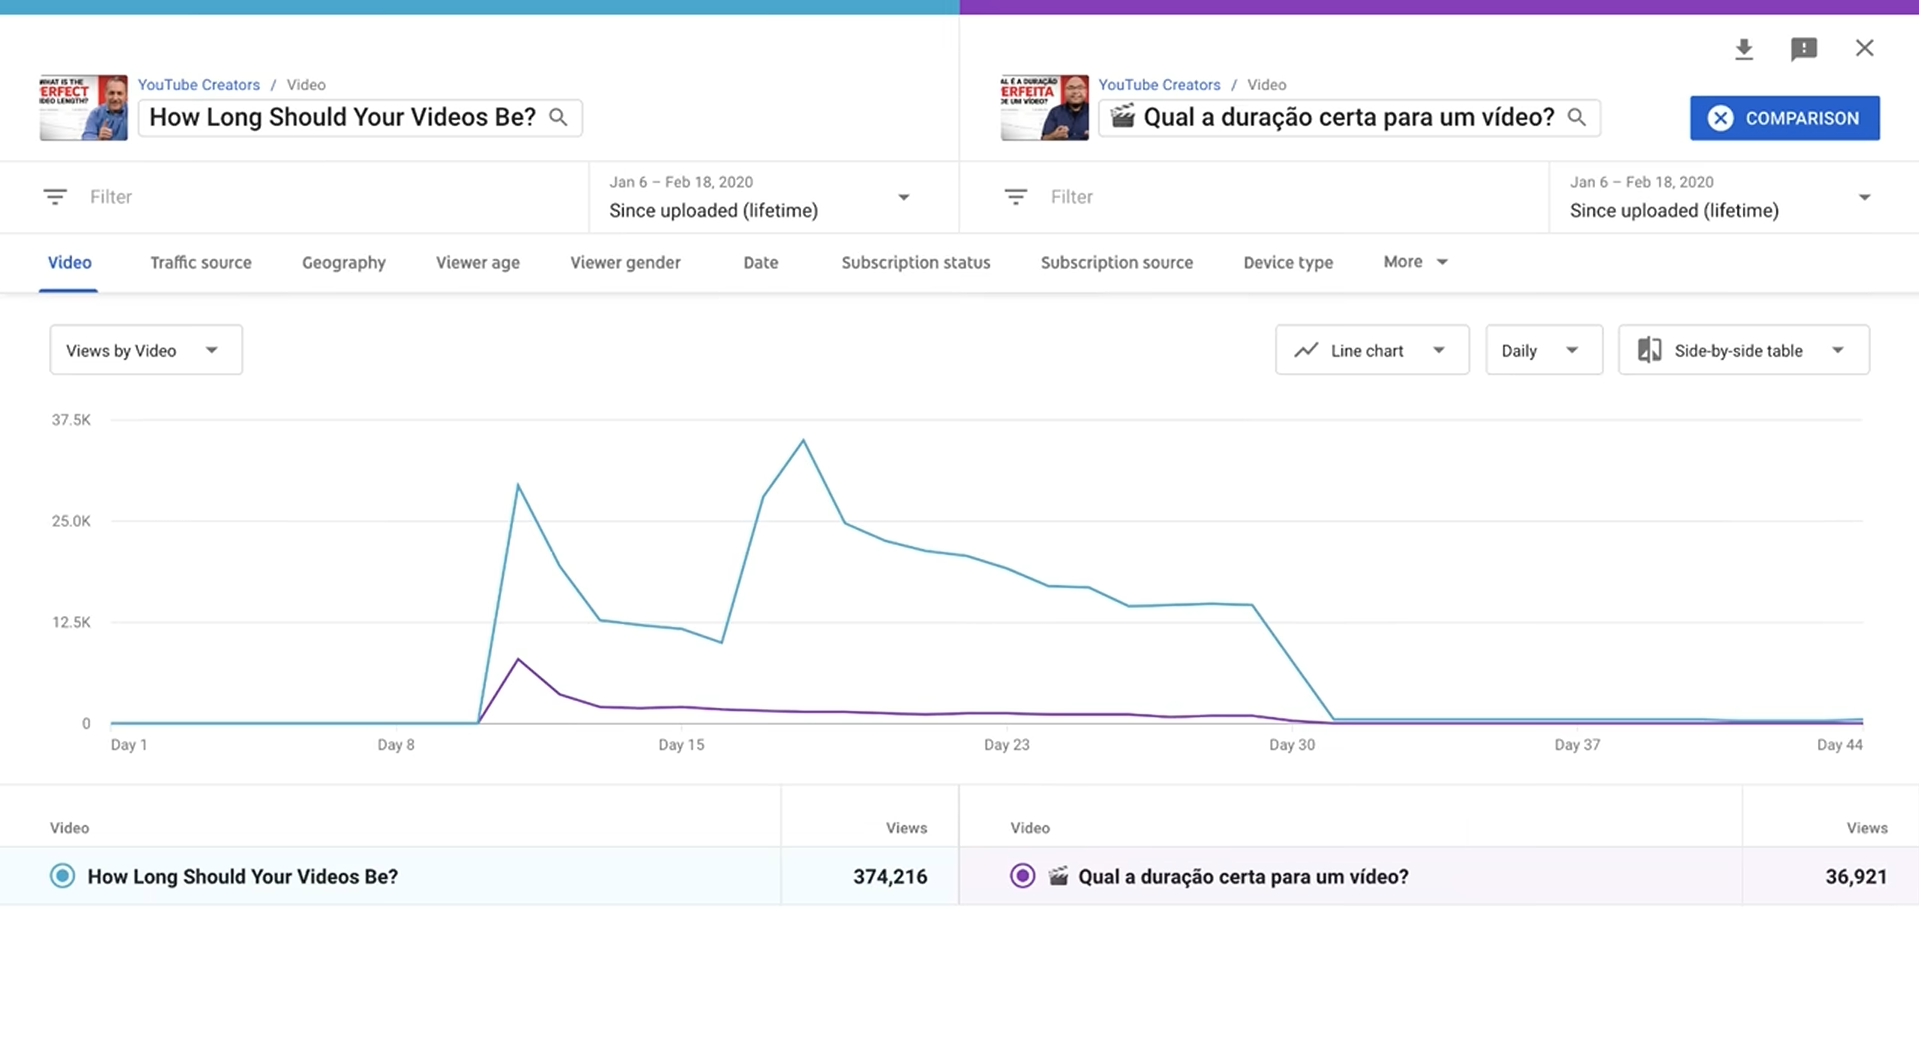Image resolution: width=1919 pixels, height=1048 pixels.
Task: Click the send feedback icon
Action: click(1803, 49)
